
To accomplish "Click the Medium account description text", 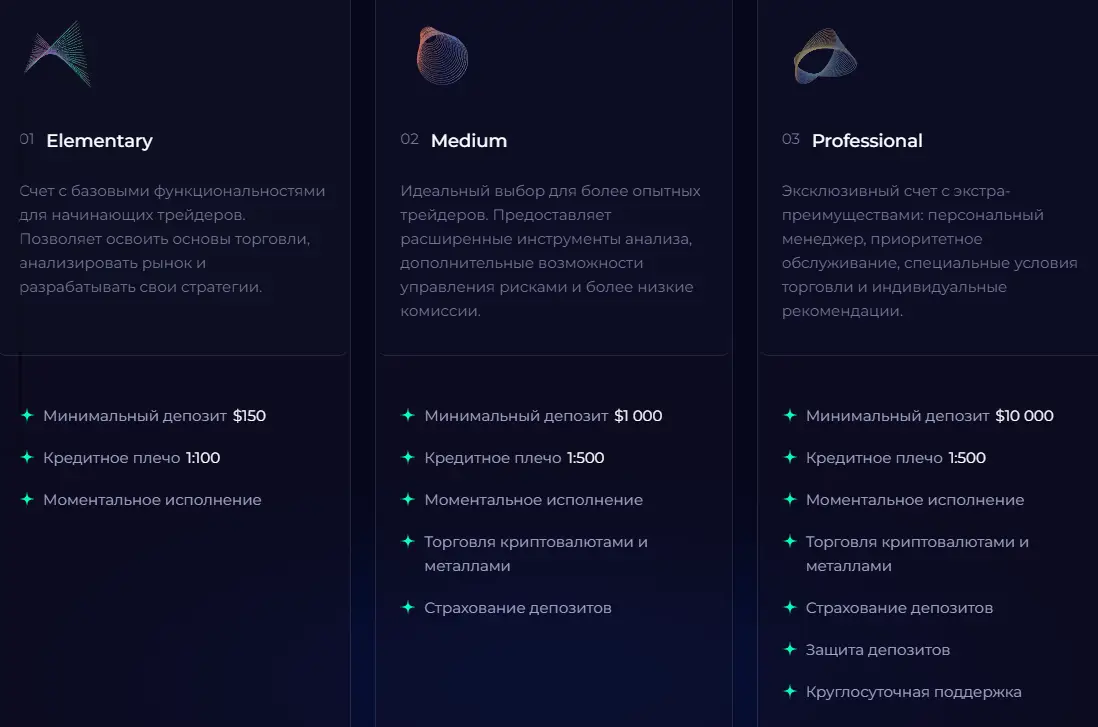I will 550,251.
